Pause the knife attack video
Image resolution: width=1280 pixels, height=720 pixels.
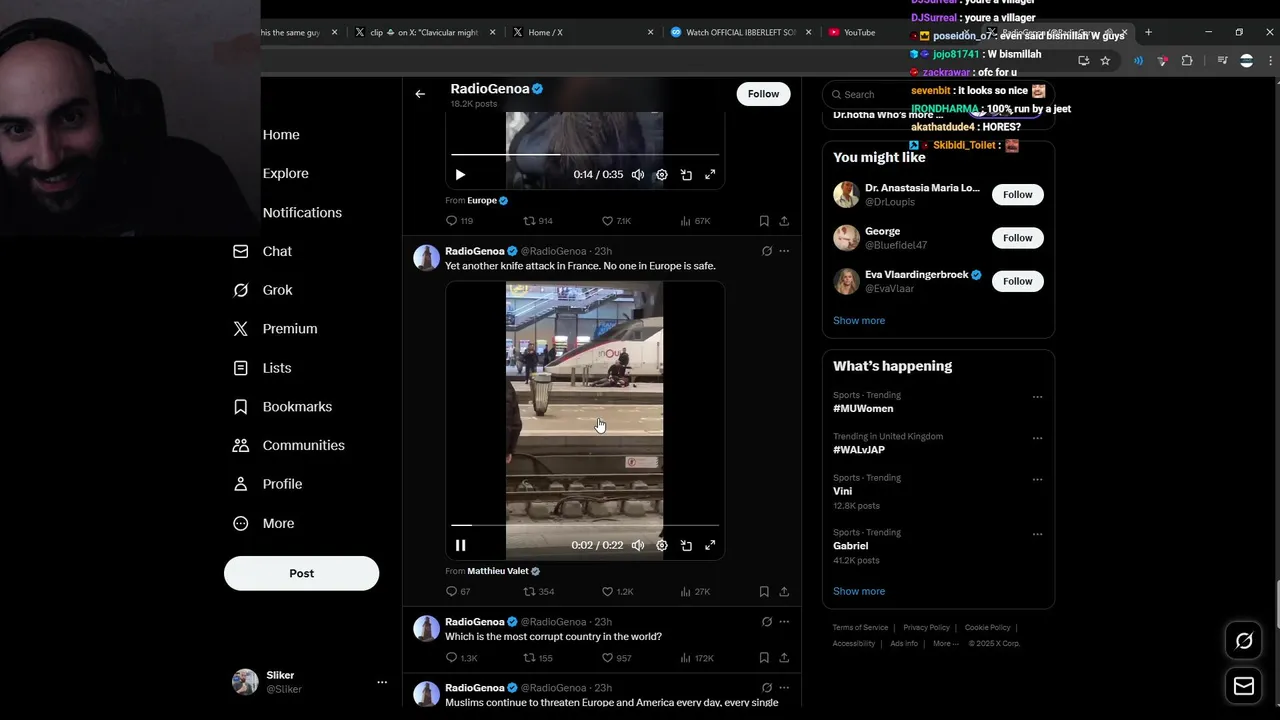pos(460,545)
